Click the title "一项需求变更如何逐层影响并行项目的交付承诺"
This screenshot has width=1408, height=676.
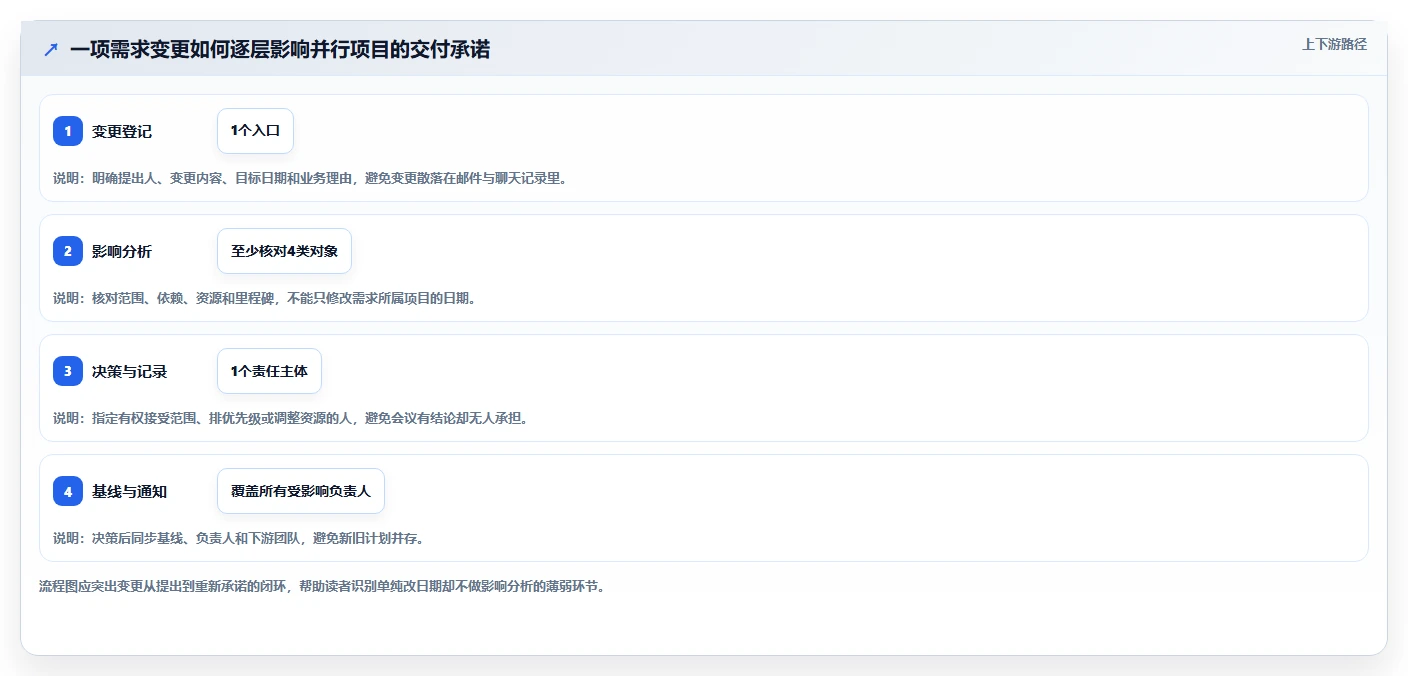tap(280, 50)
